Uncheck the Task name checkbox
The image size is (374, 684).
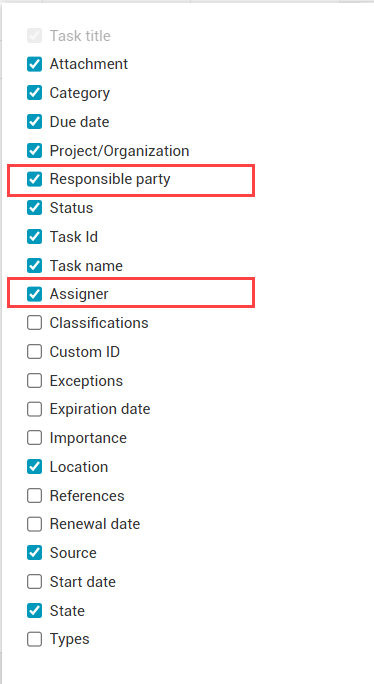click(x=34, y=266)
